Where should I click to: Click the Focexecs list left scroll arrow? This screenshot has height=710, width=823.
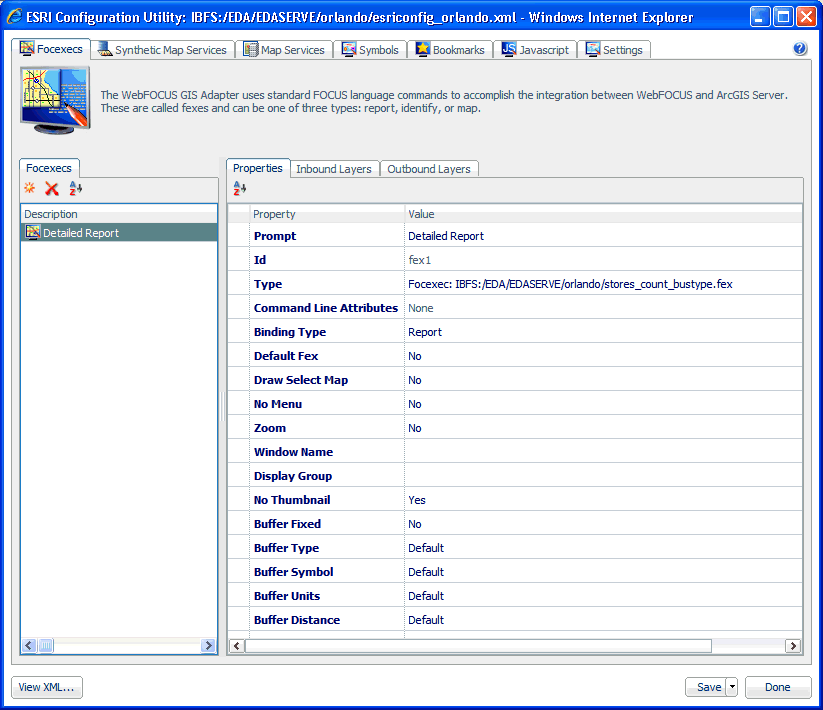tap(29, 645)
